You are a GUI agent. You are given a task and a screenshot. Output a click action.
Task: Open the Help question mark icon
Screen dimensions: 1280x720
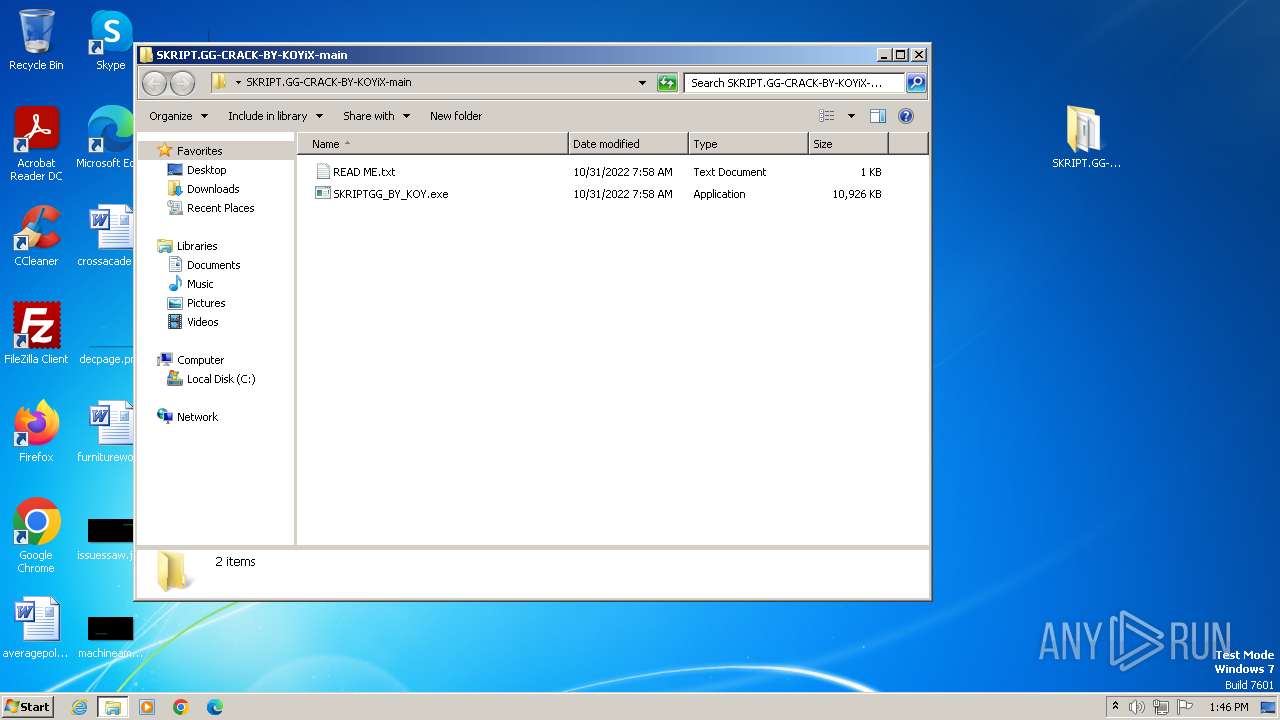[906, 116]
